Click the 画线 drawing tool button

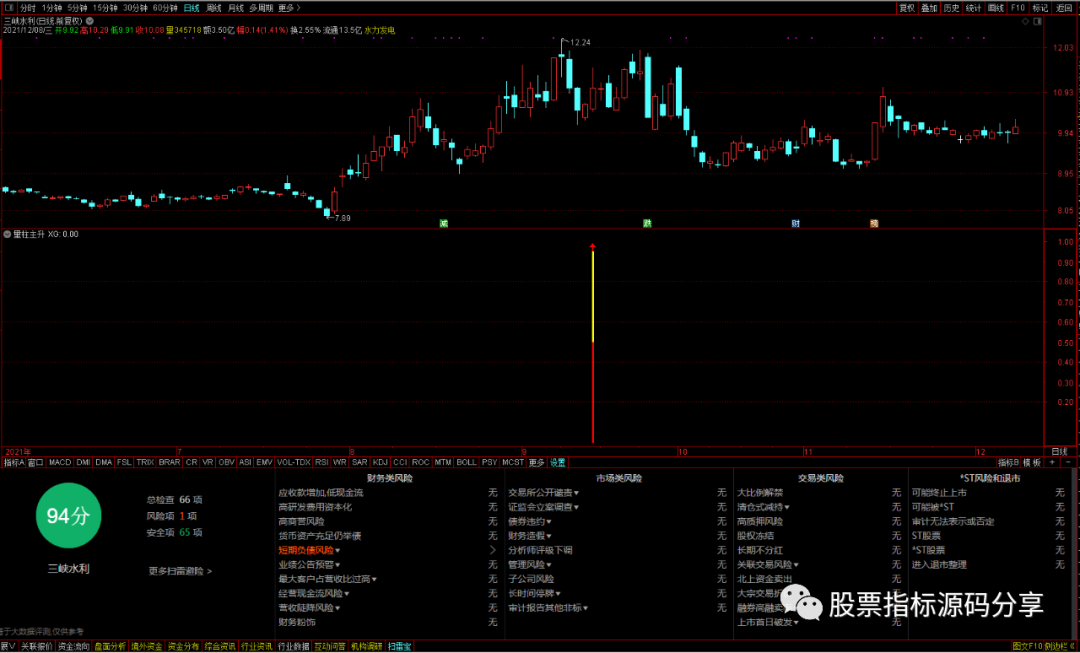(995, 8)
